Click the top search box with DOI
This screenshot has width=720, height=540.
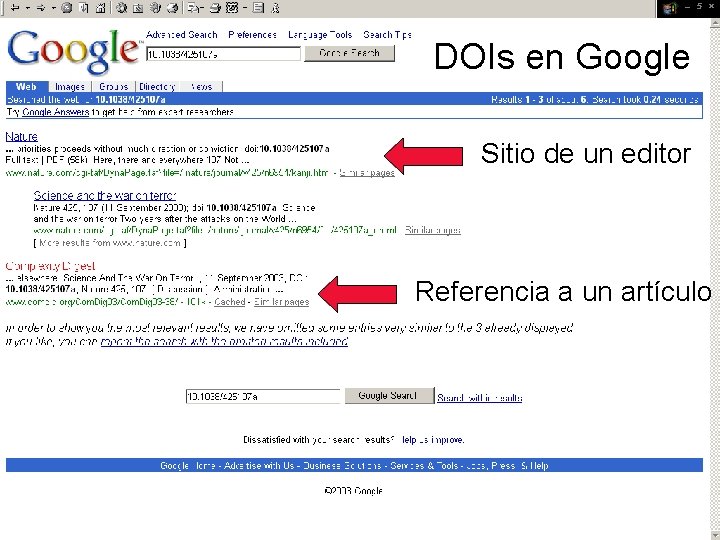tap(223, 54)
